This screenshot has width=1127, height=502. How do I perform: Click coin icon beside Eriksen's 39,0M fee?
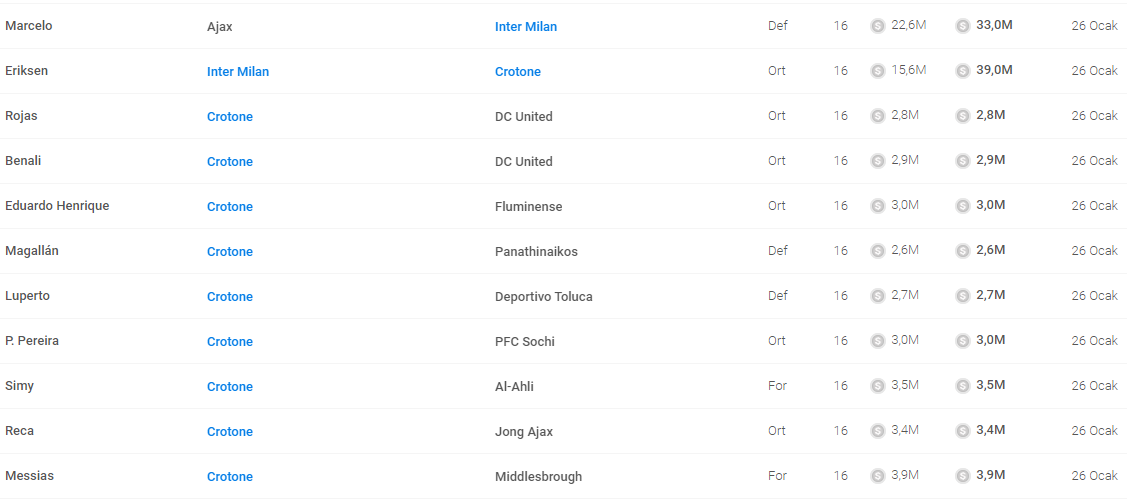tap(962, 71)
